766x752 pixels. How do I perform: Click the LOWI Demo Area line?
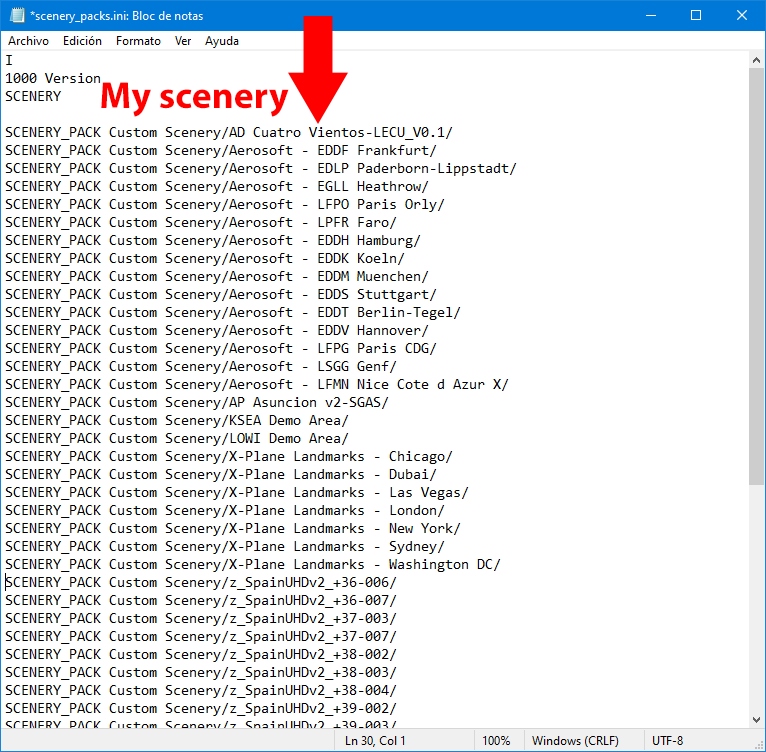[x=177, y=439]
